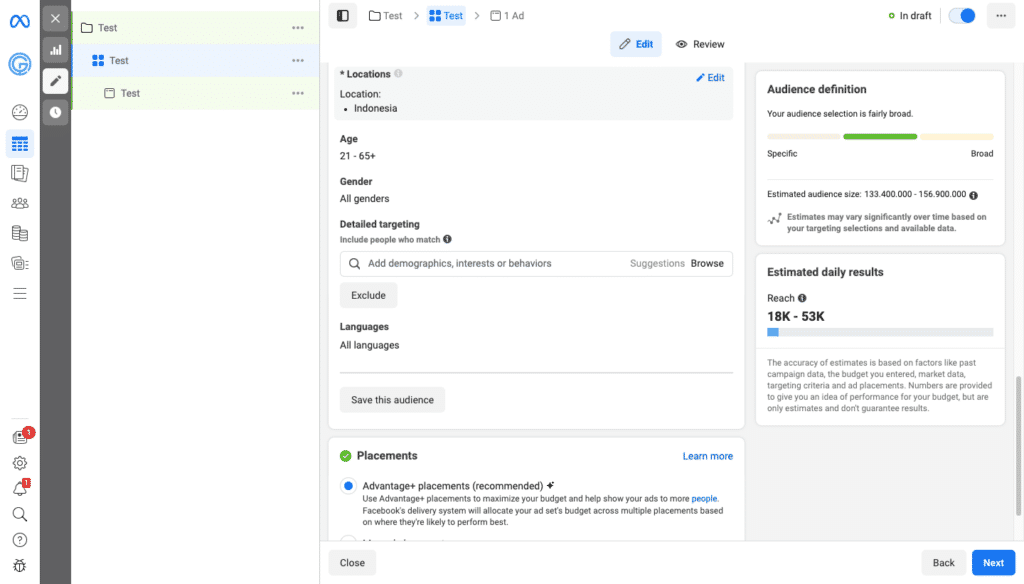Open top-right more actions menu
The width and height of the screenshot is (1024, 584).
click(1001, 16)
